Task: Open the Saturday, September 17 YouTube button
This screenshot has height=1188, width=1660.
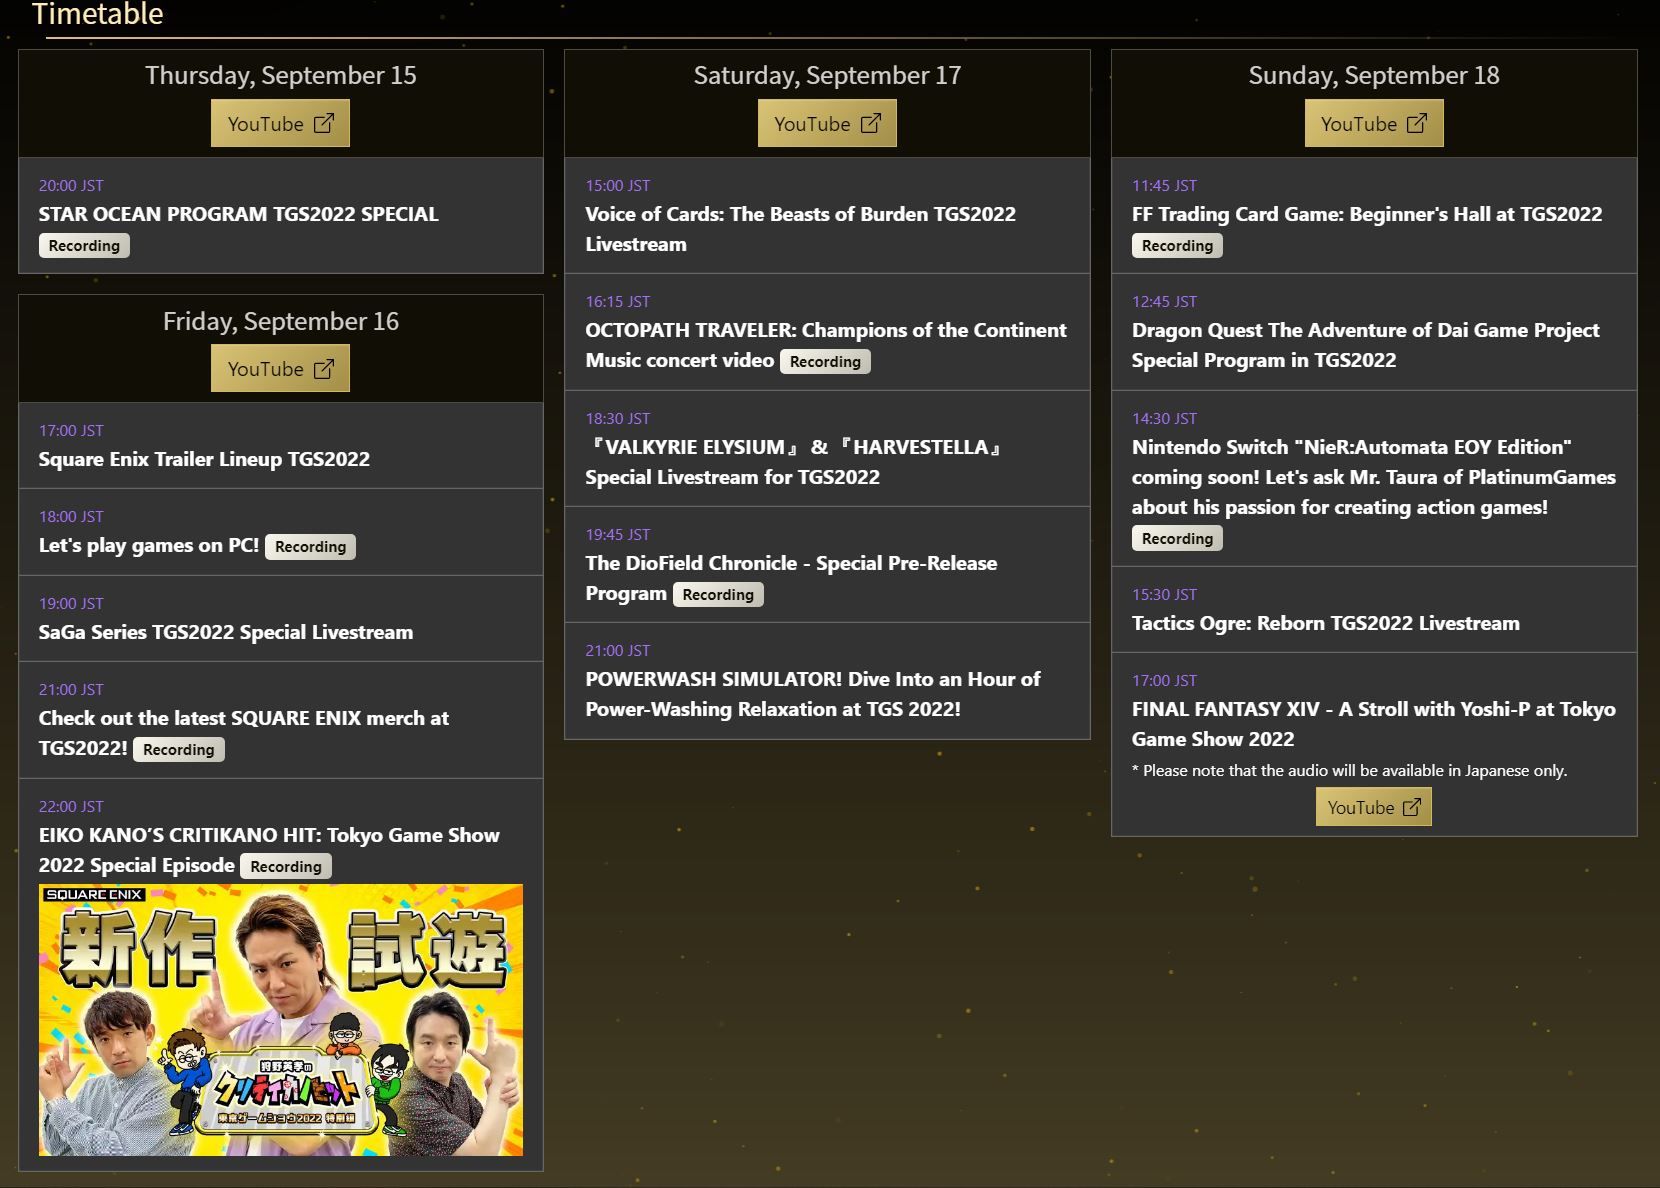Action: pyautogui.click(x=827, y=124)
